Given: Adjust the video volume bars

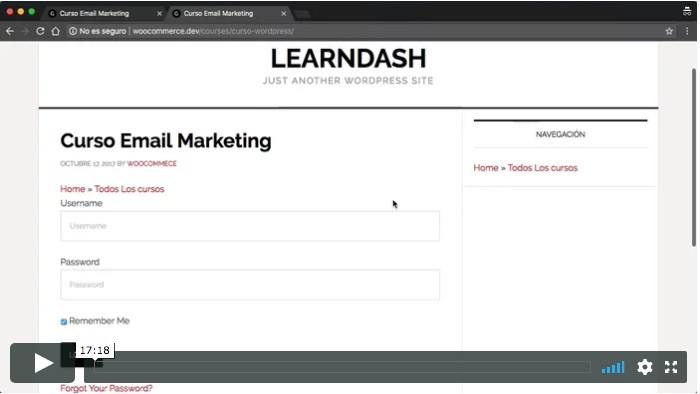Looking at the screenshot, I should point(613,368).
